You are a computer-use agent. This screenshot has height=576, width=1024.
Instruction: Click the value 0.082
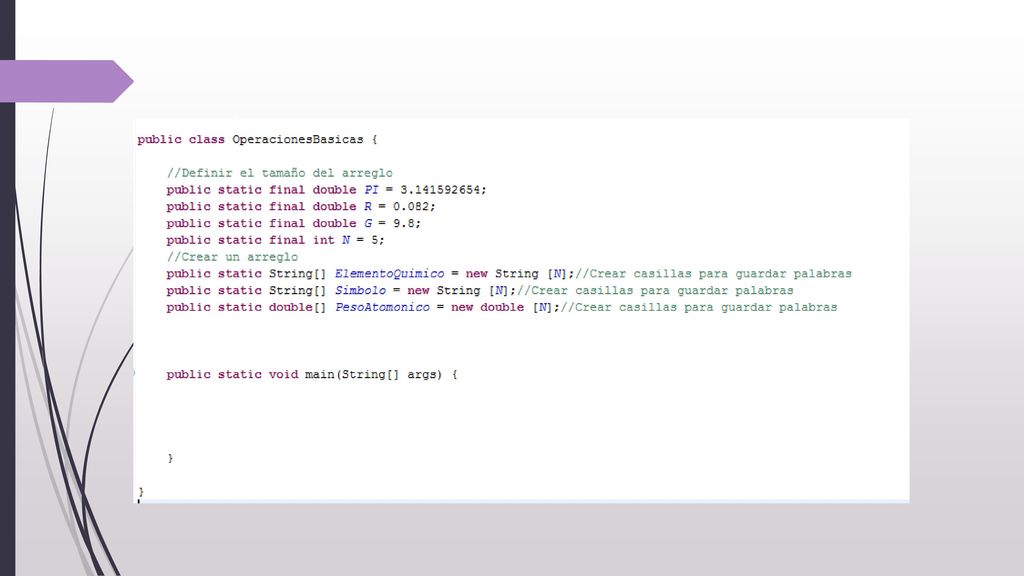[x=411, y=206]
